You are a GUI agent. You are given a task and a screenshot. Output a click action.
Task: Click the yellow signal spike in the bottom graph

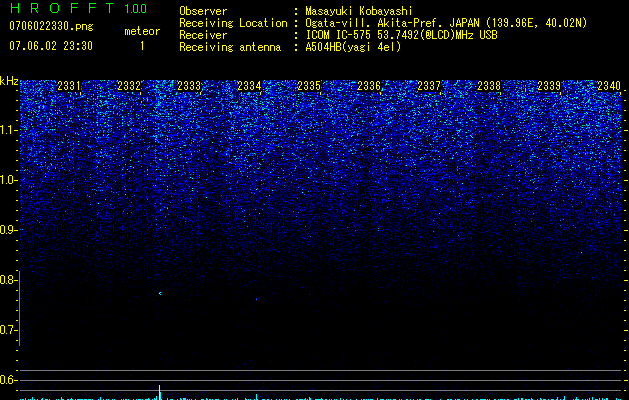(160, 392)
